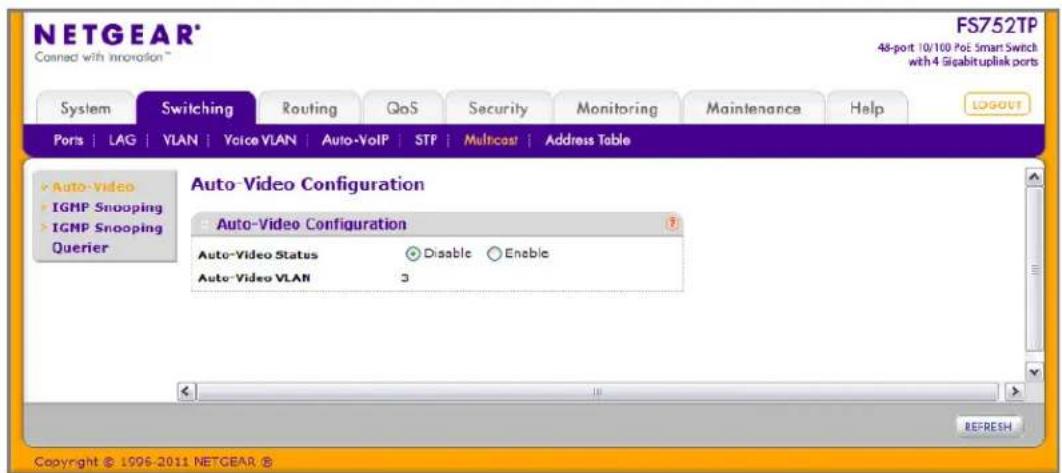1062x473 pixels.
Task: Open the Multicast submenu
Action: click(490, 140)
